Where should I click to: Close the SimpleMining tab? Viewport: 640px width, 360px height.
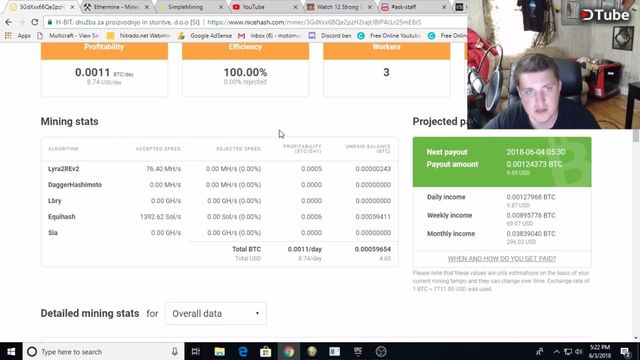coord(221,7)
